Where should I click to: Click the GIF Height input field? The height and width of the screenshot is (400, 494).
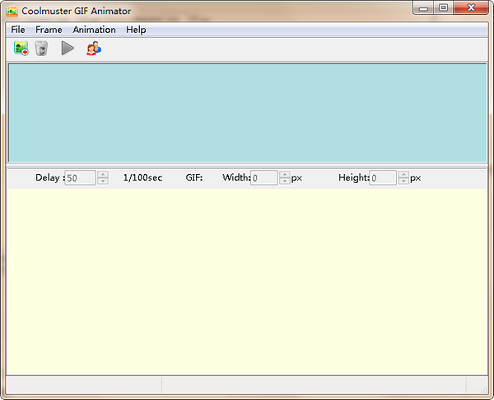[383, 178]
